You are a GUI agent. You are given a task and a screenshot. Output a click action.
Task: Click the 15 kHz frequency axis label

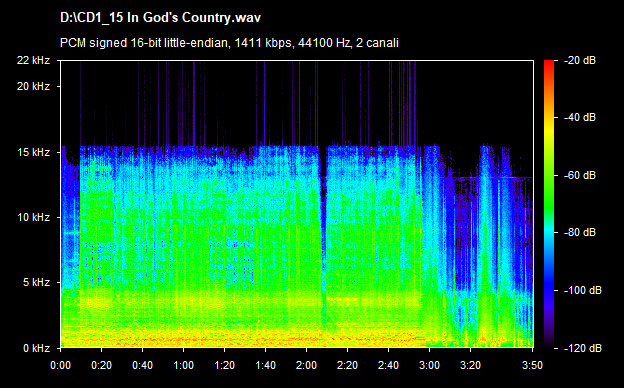[x=33, y=152]
